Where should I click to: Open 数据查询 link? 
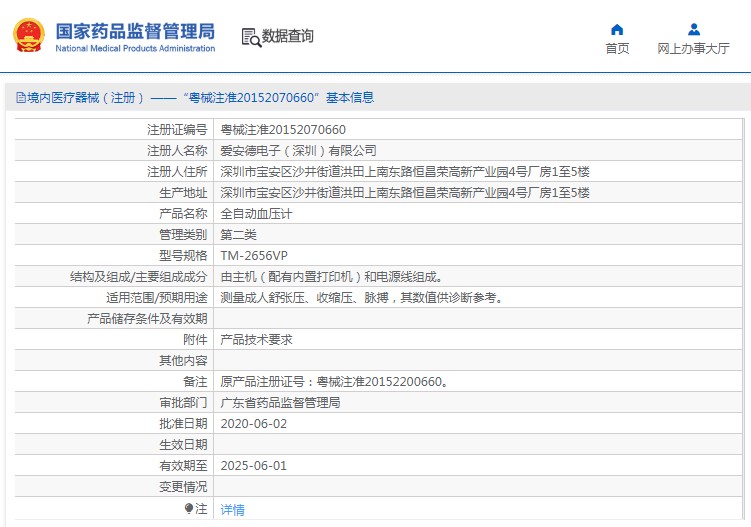[x=287, y=36]
